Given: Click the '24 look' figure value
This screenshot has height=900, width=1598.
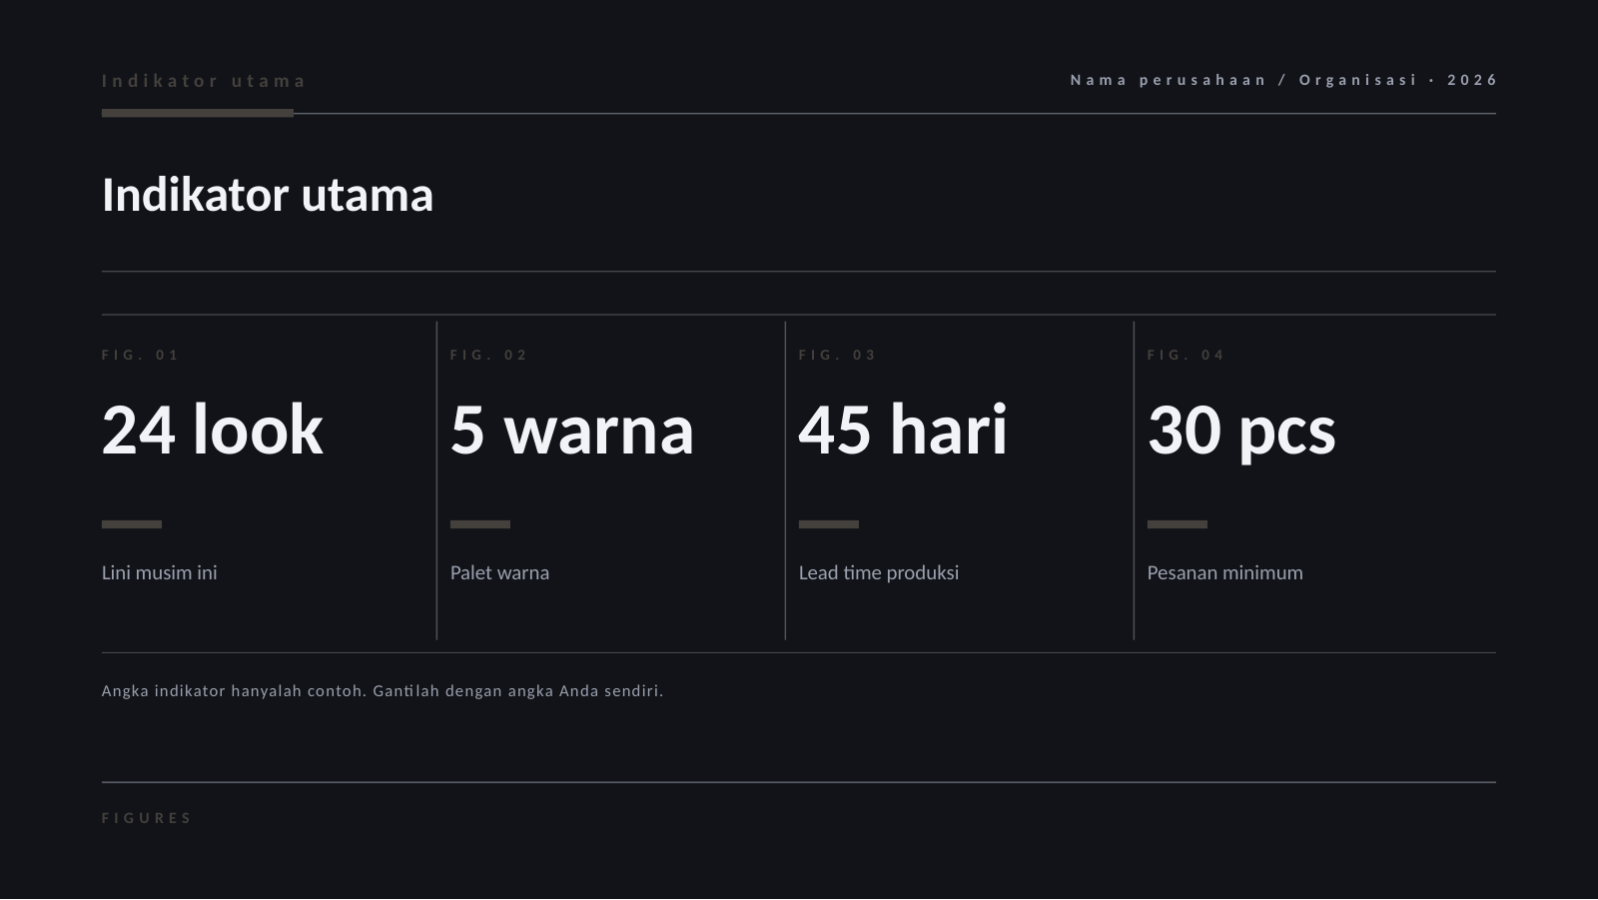Looking at the screenshot, I should 212,430.
